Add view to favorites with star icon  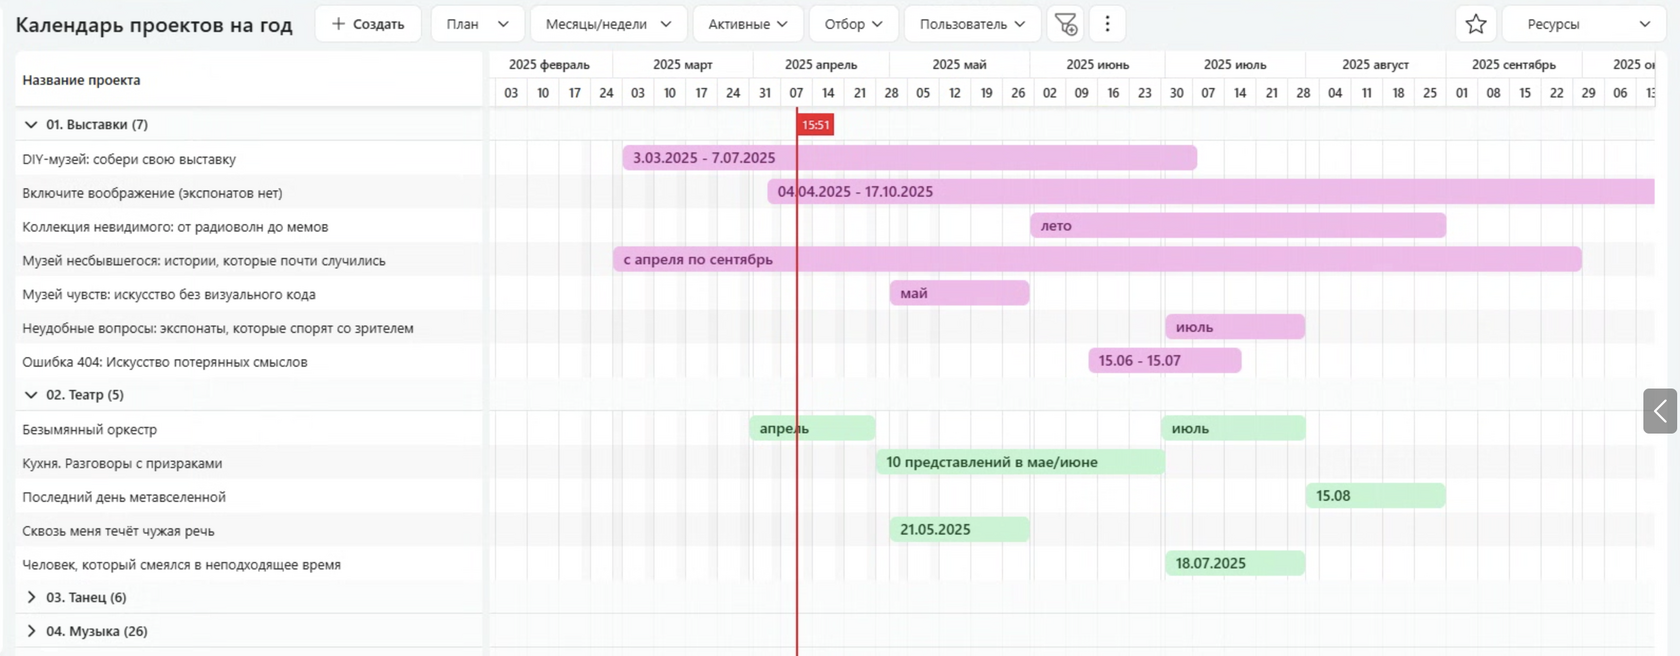tap(1476, 24)
